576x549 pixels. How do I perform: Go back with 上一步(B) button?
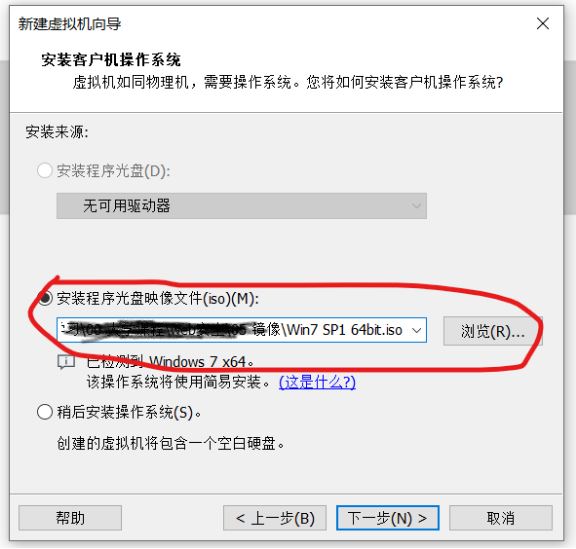[x=275, y=518]
